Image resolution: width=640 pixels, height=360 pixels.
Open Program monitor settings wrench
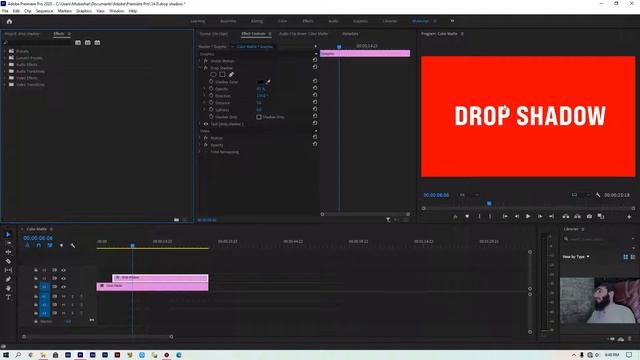(598, 195)
